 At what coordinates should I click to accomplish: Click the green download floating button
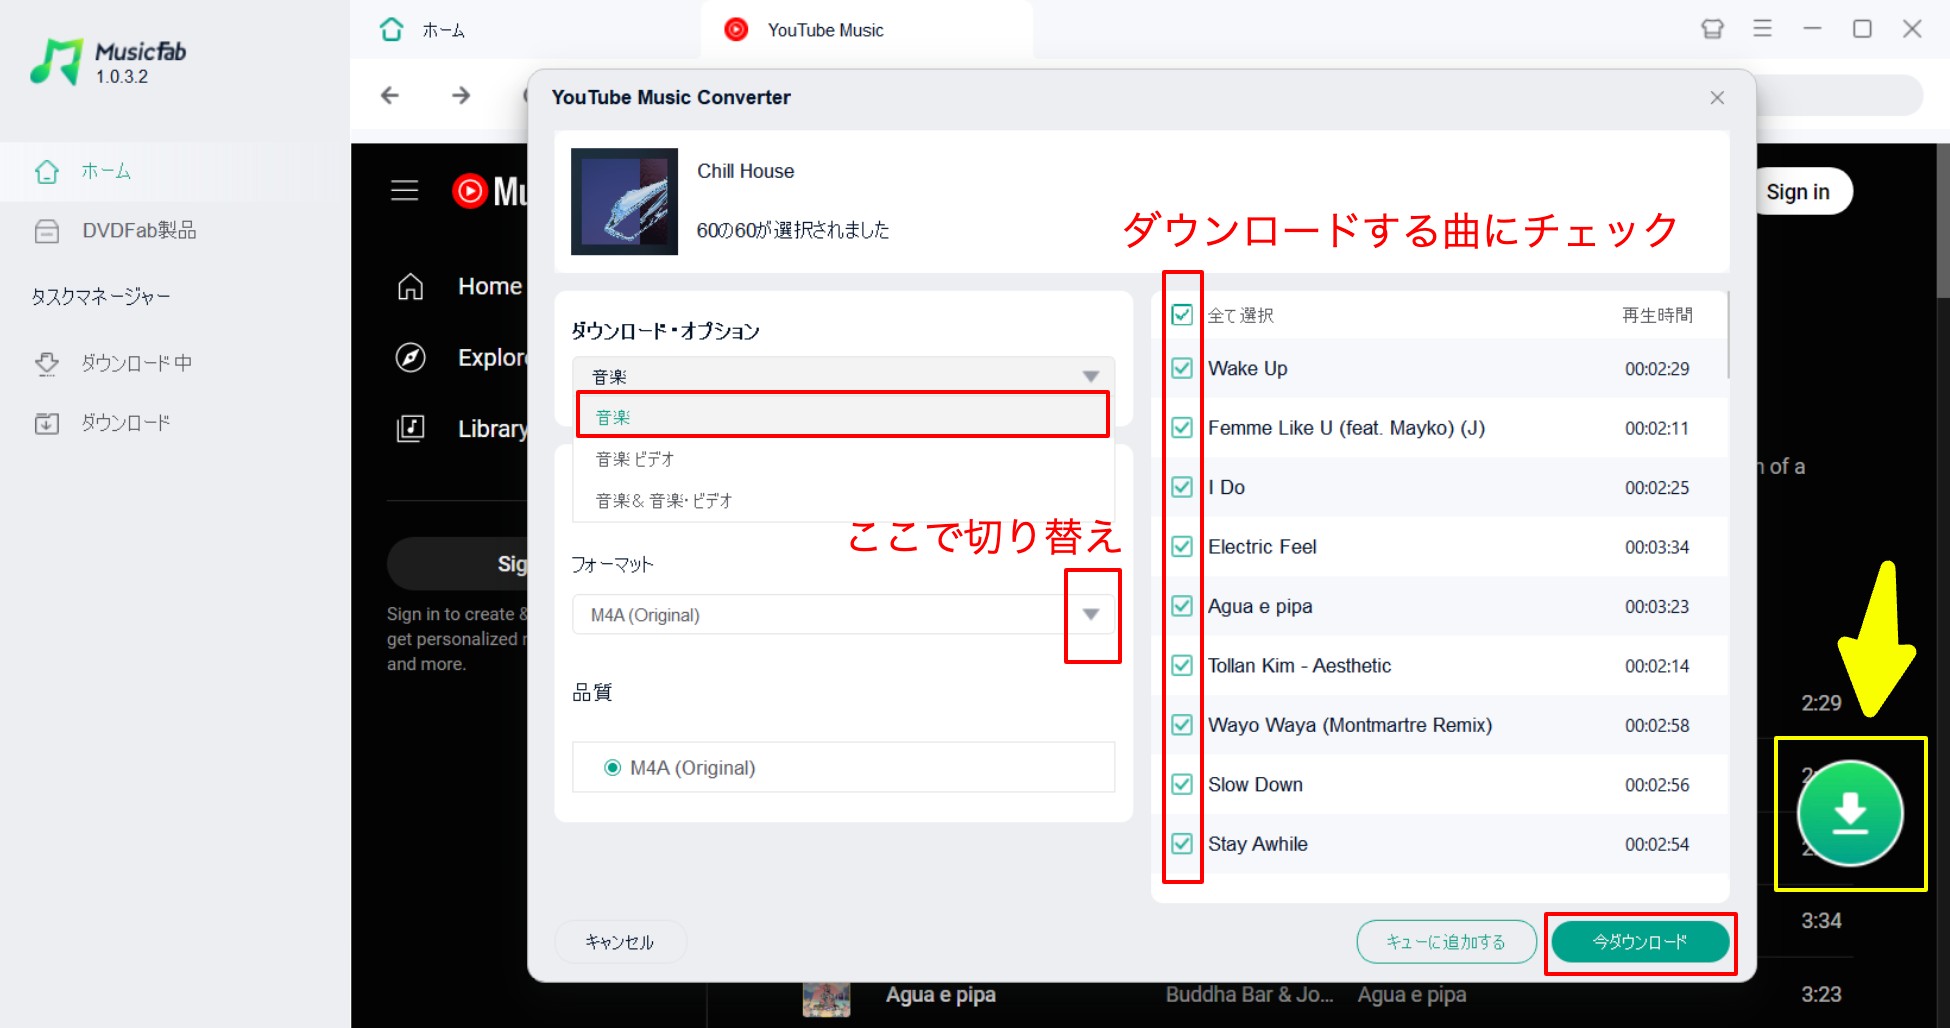tap(1850, 813)
